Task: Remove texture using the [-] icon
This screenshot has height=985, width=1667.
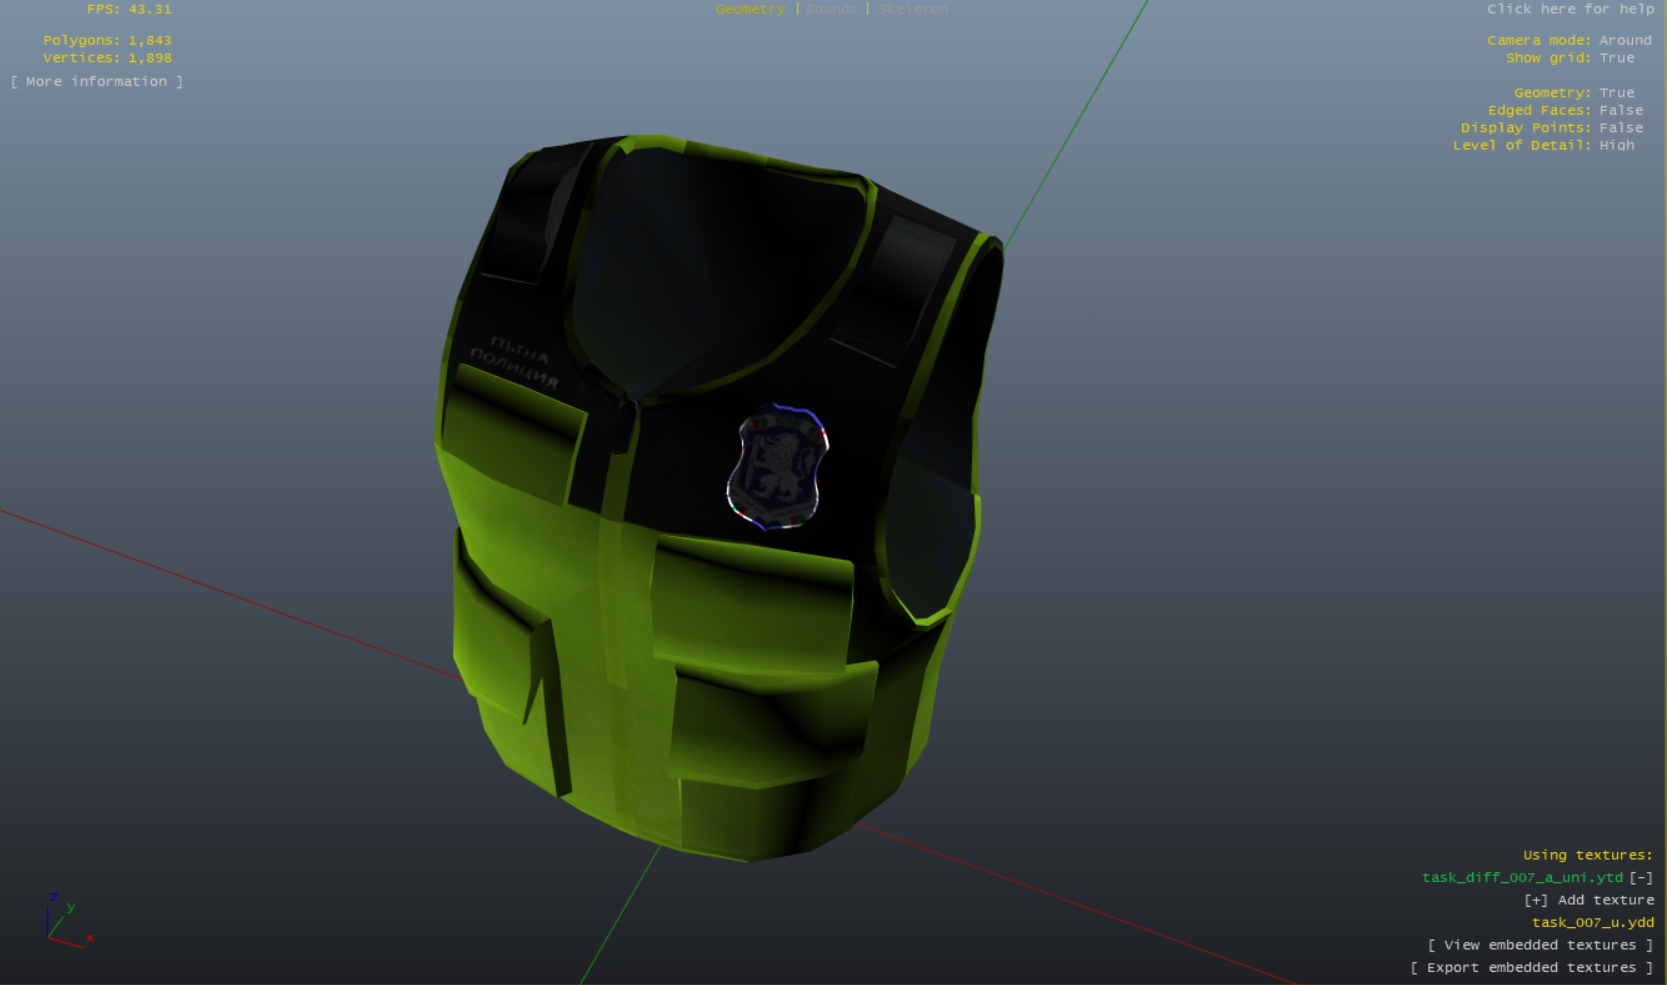Action: [1641, 877]
